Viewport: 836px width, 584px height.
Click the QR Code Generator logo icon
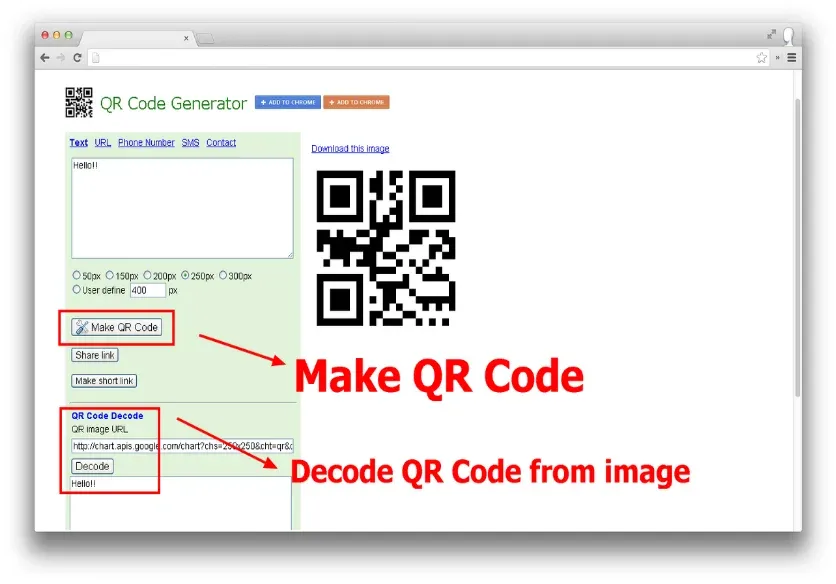click(79, 102)
